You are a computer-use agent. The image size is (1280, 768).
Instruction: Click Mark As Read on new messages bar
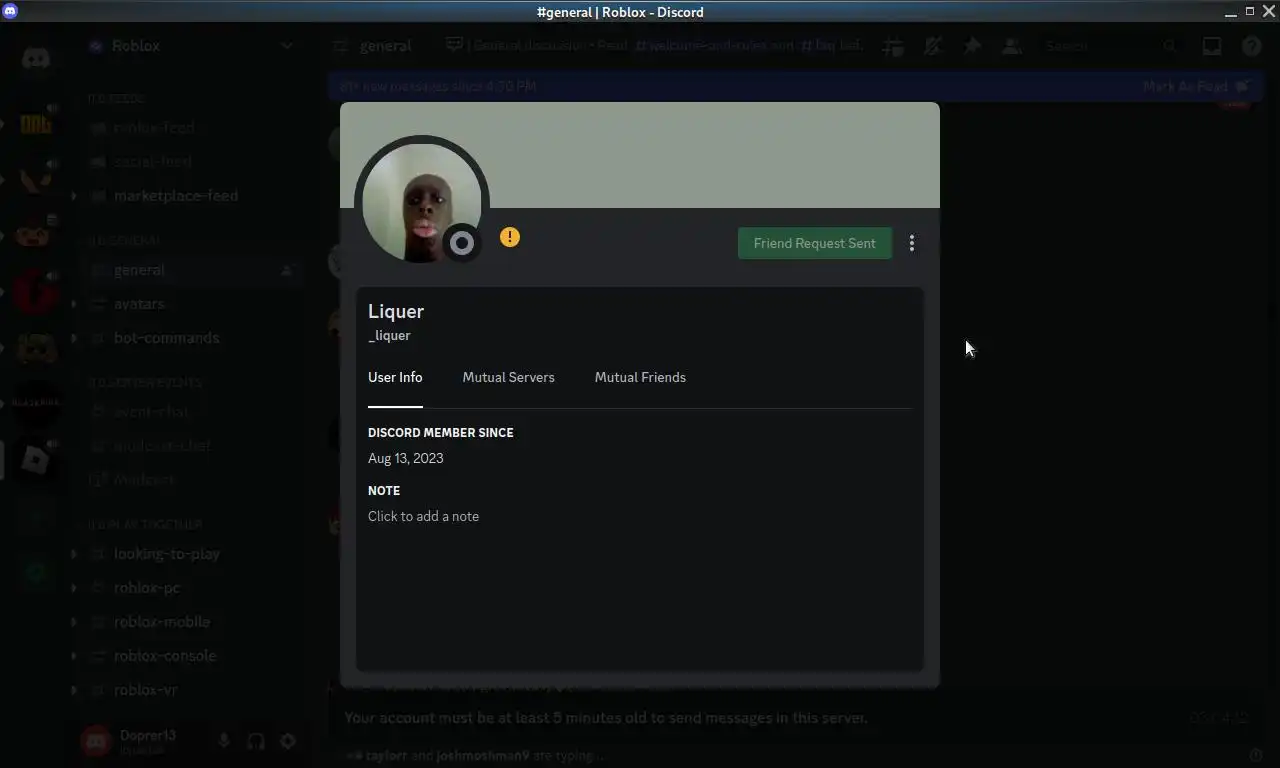coord(1196,86)
